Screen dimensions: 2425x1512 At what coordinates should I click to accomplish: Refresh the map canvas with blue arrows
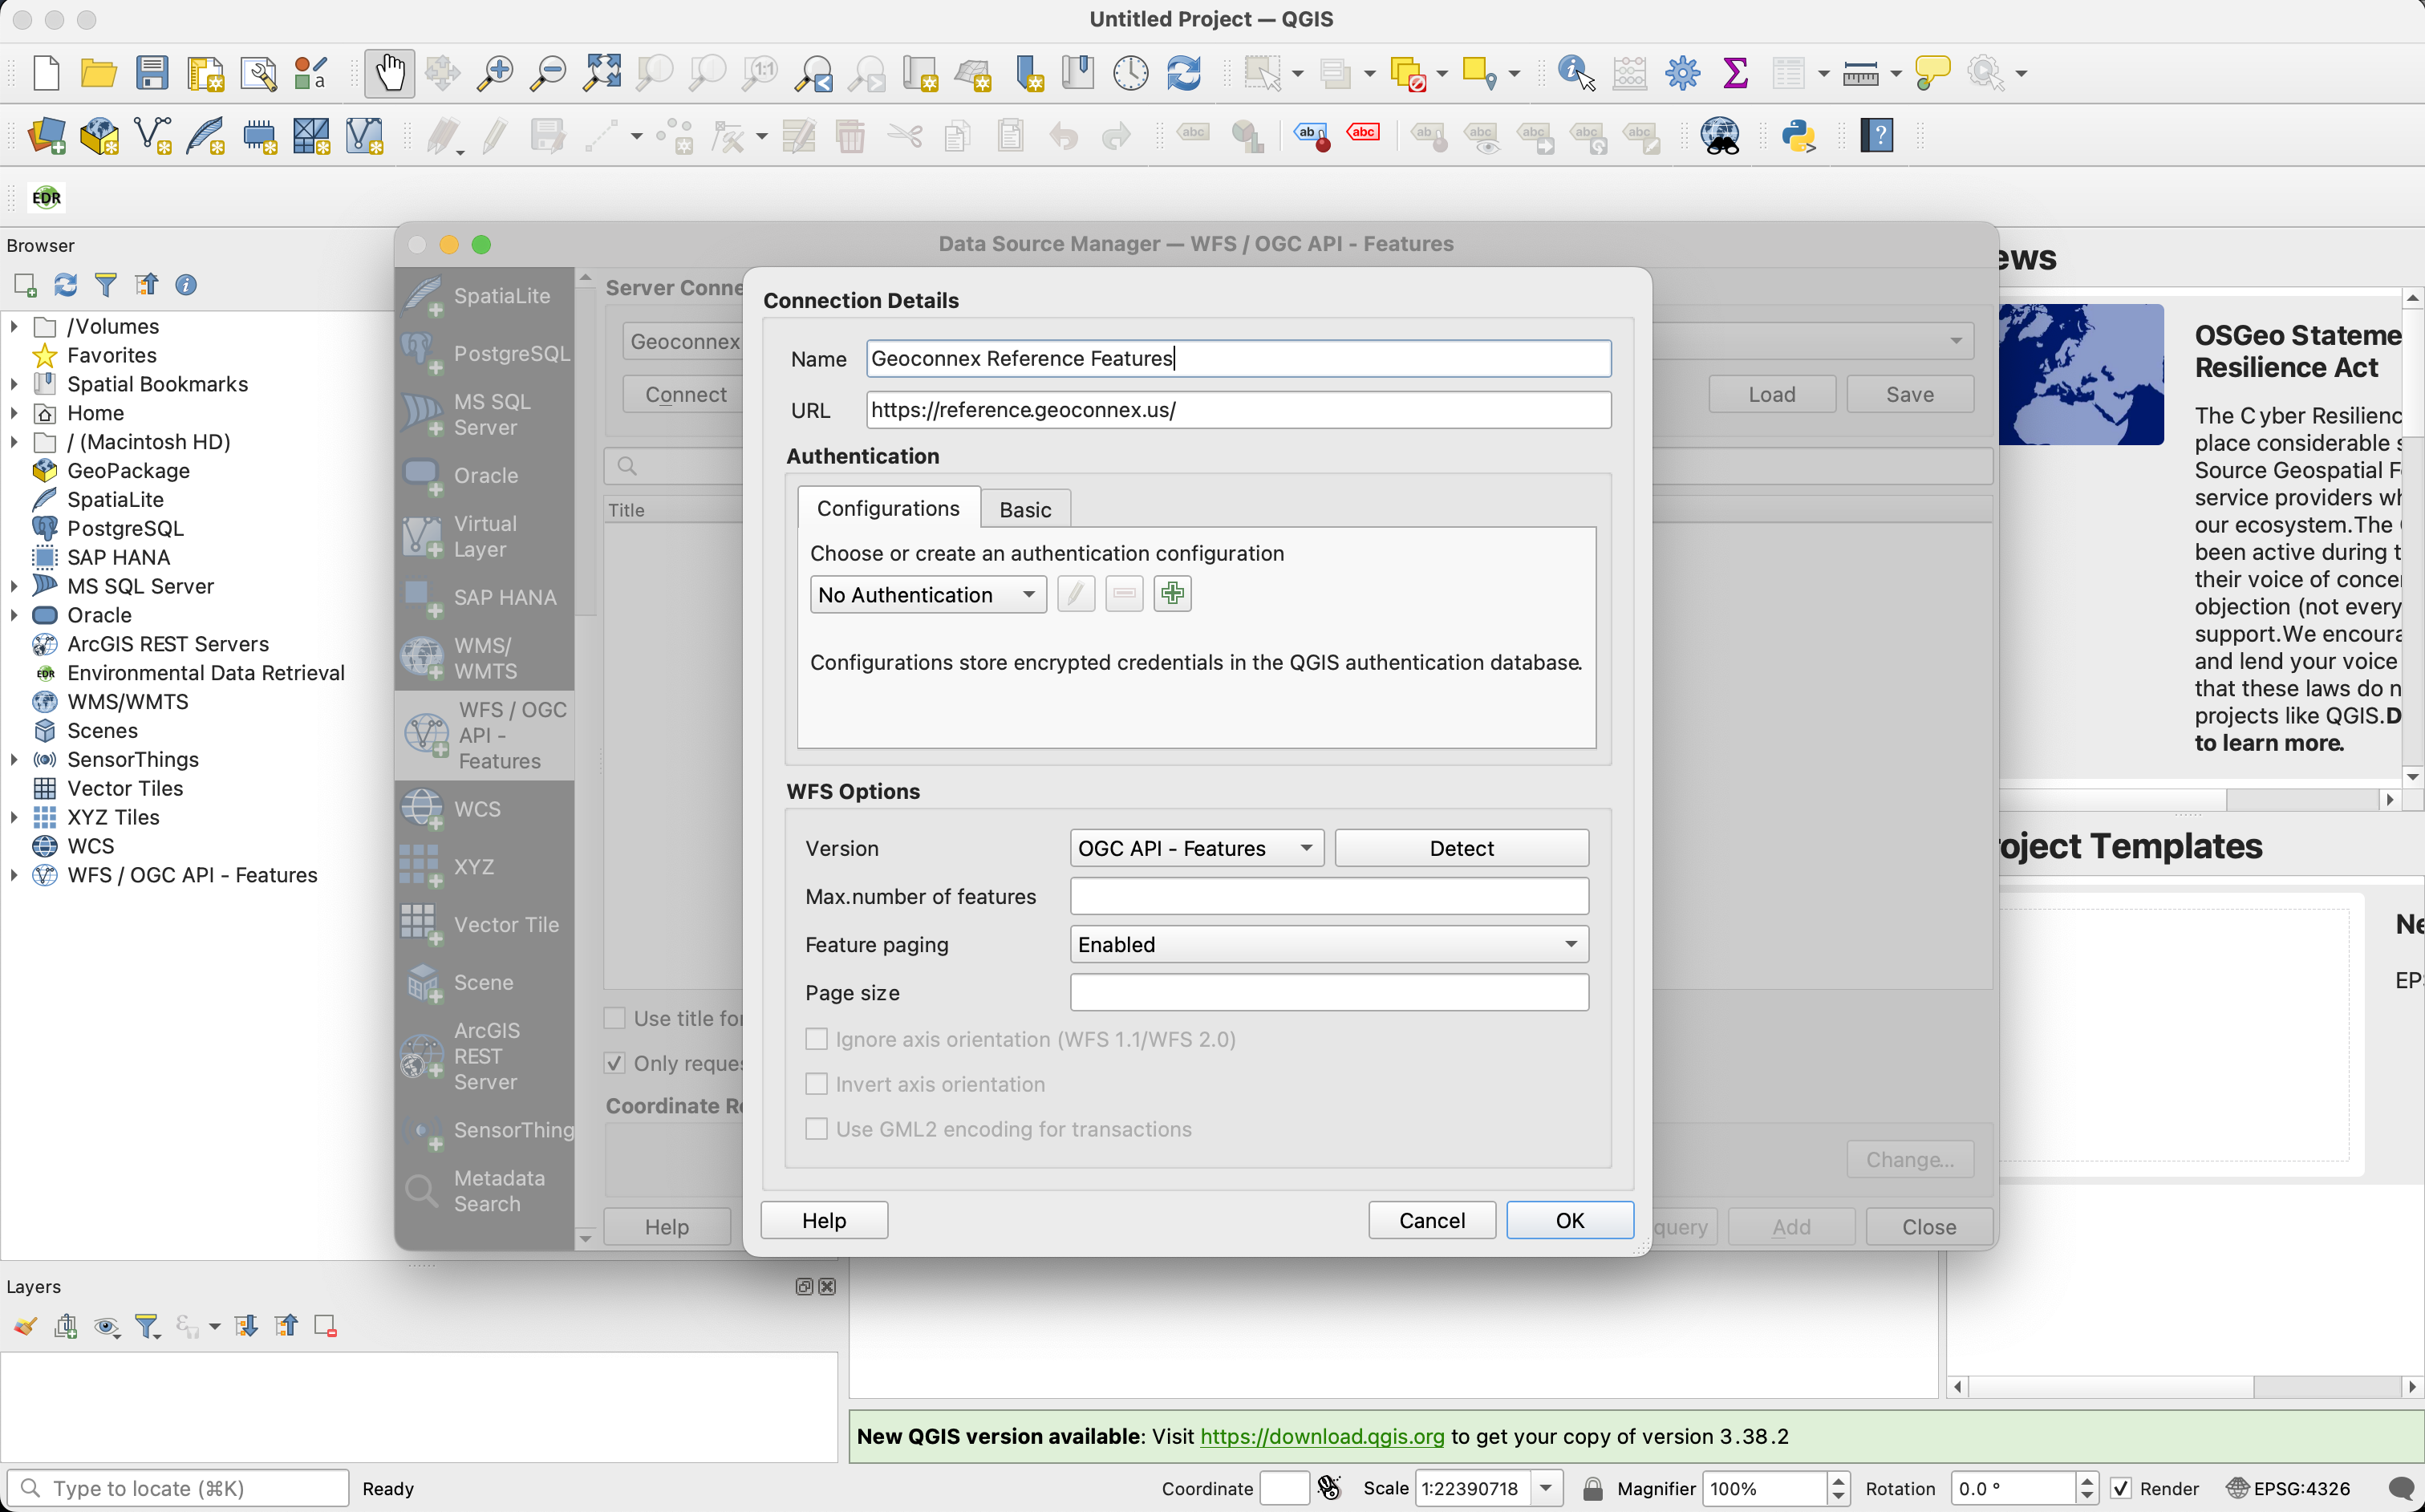(x=1184, y=73)
